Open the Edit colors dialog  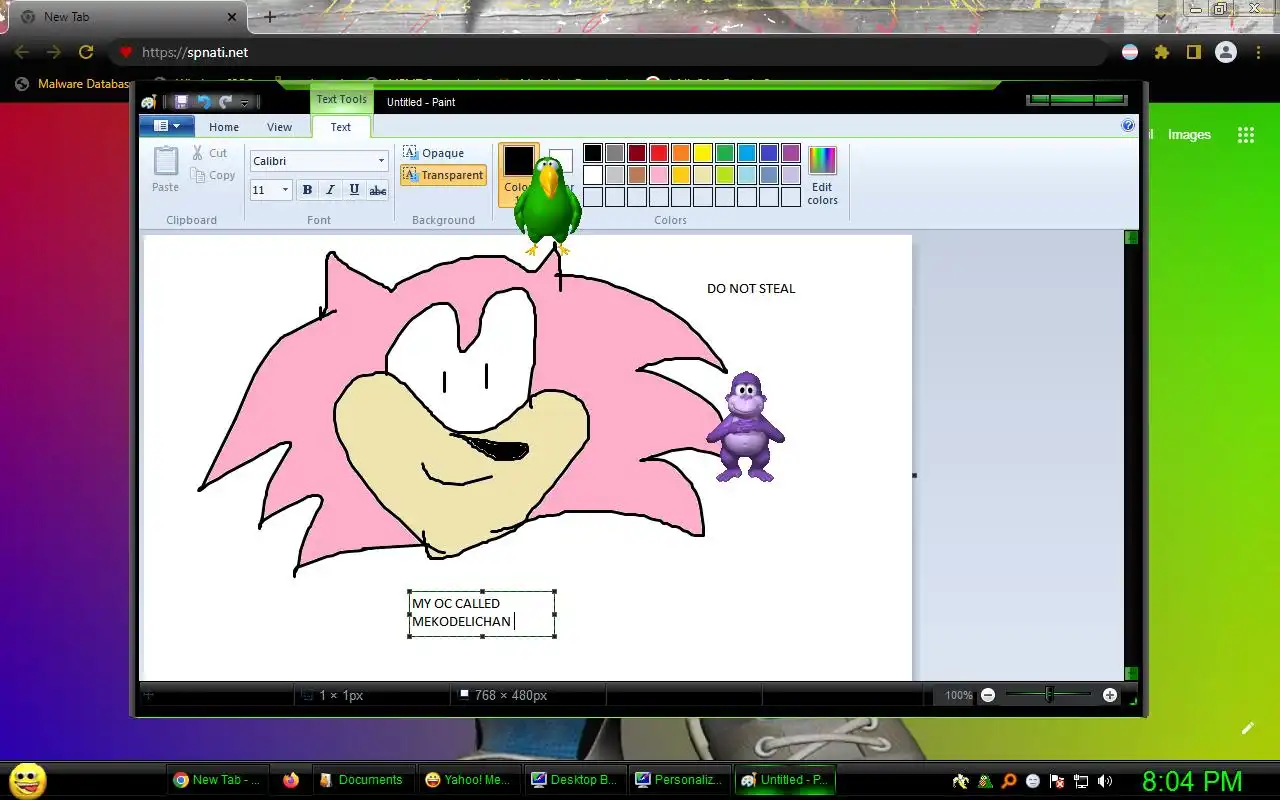coord(822,175)
